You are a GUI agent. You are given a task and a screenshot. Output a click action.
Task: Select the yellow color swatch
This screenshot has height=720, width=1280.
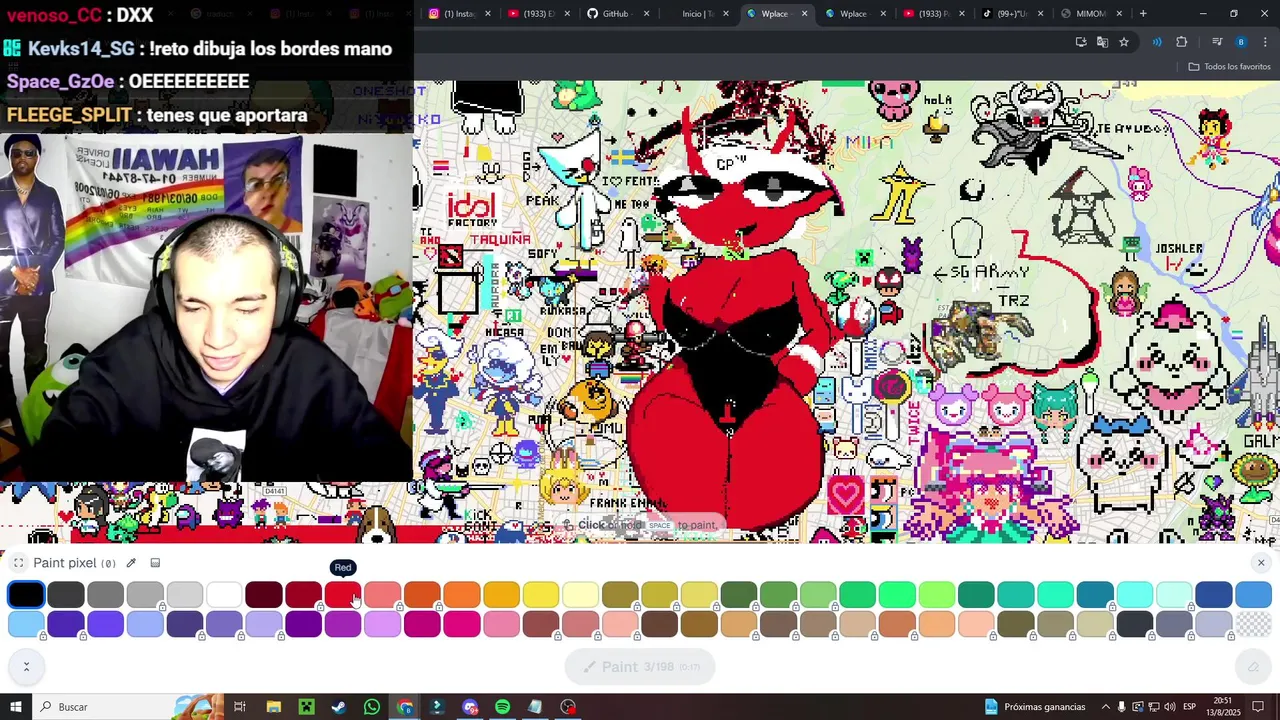(x=540, y=595)
